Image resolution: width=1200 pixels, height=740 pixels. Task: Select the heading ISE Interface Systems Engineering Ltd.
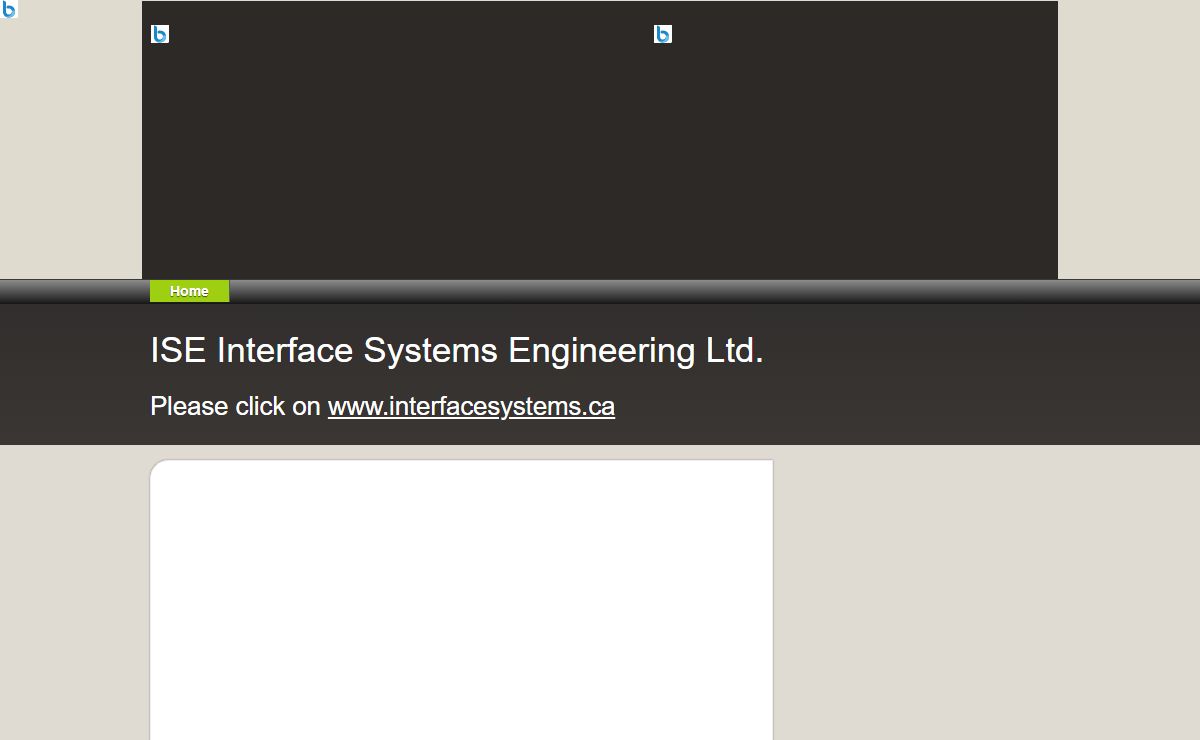point(457,351)
